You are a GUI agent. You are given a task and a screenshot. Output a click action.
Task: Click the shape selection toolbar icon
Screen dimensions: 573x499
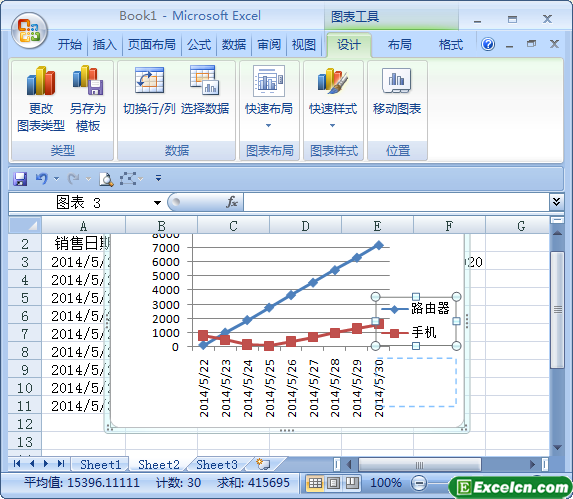point(128,179)
